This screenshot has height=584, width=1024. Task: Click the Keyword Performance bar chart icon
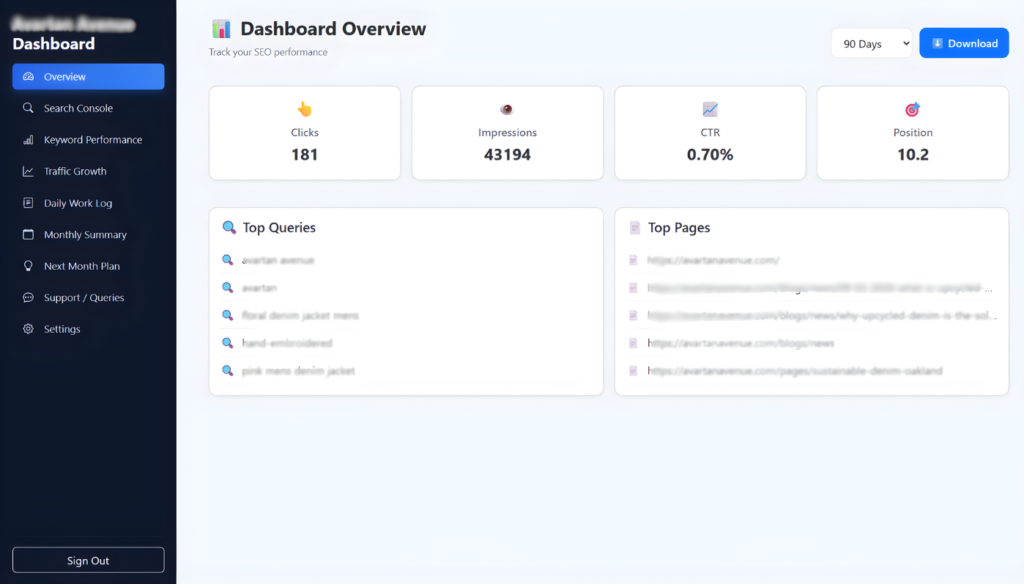click(28, 140)
